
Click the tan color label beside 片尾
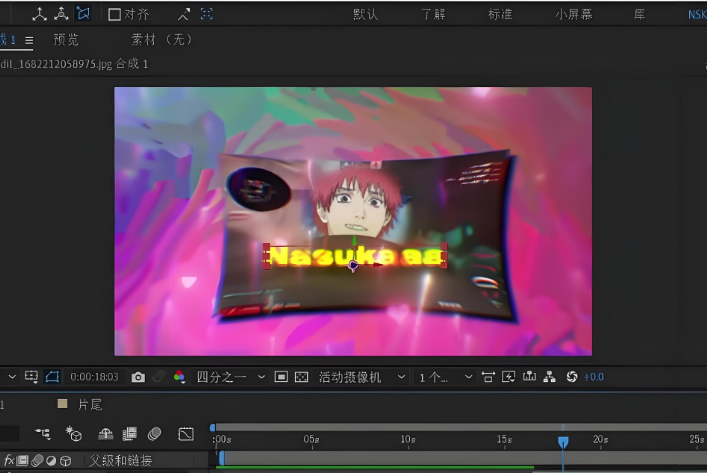click(x=63, y=404)
